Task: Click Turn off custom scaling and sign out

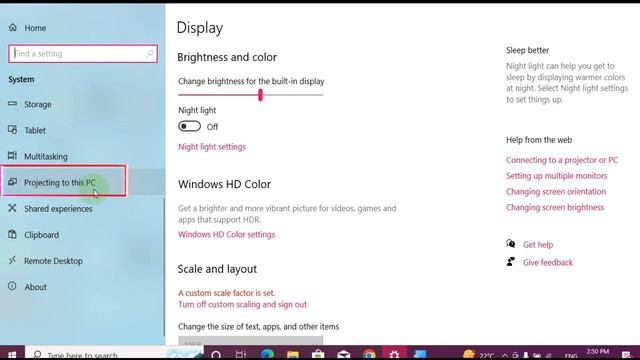Action: (242, 304)
